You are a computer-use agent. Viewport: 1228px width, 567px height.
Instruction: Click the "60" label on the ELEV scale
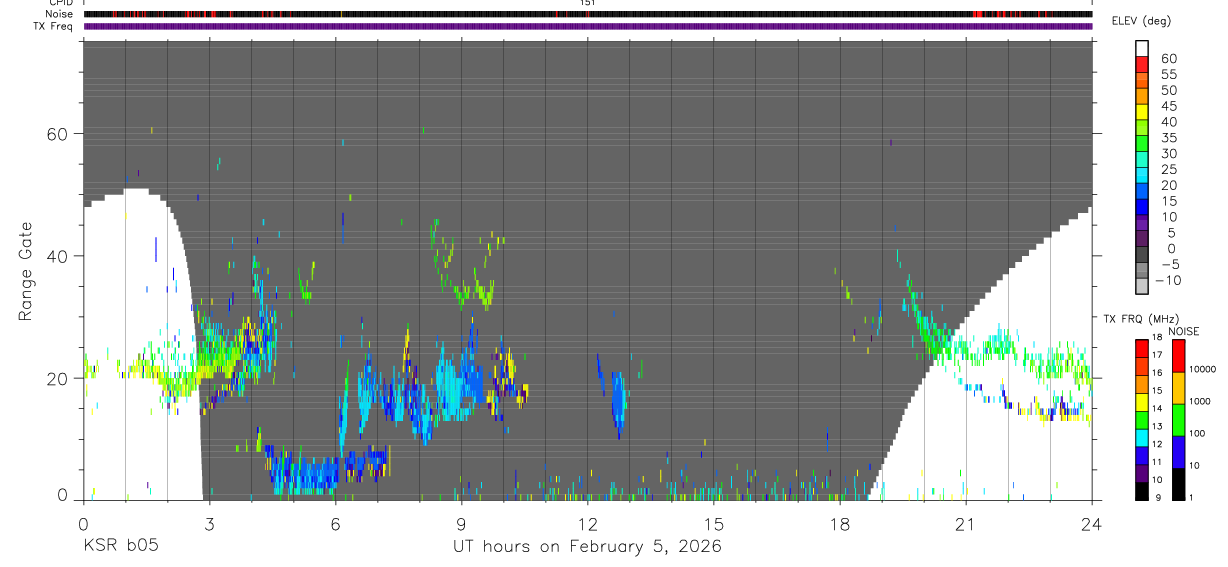1167,58
